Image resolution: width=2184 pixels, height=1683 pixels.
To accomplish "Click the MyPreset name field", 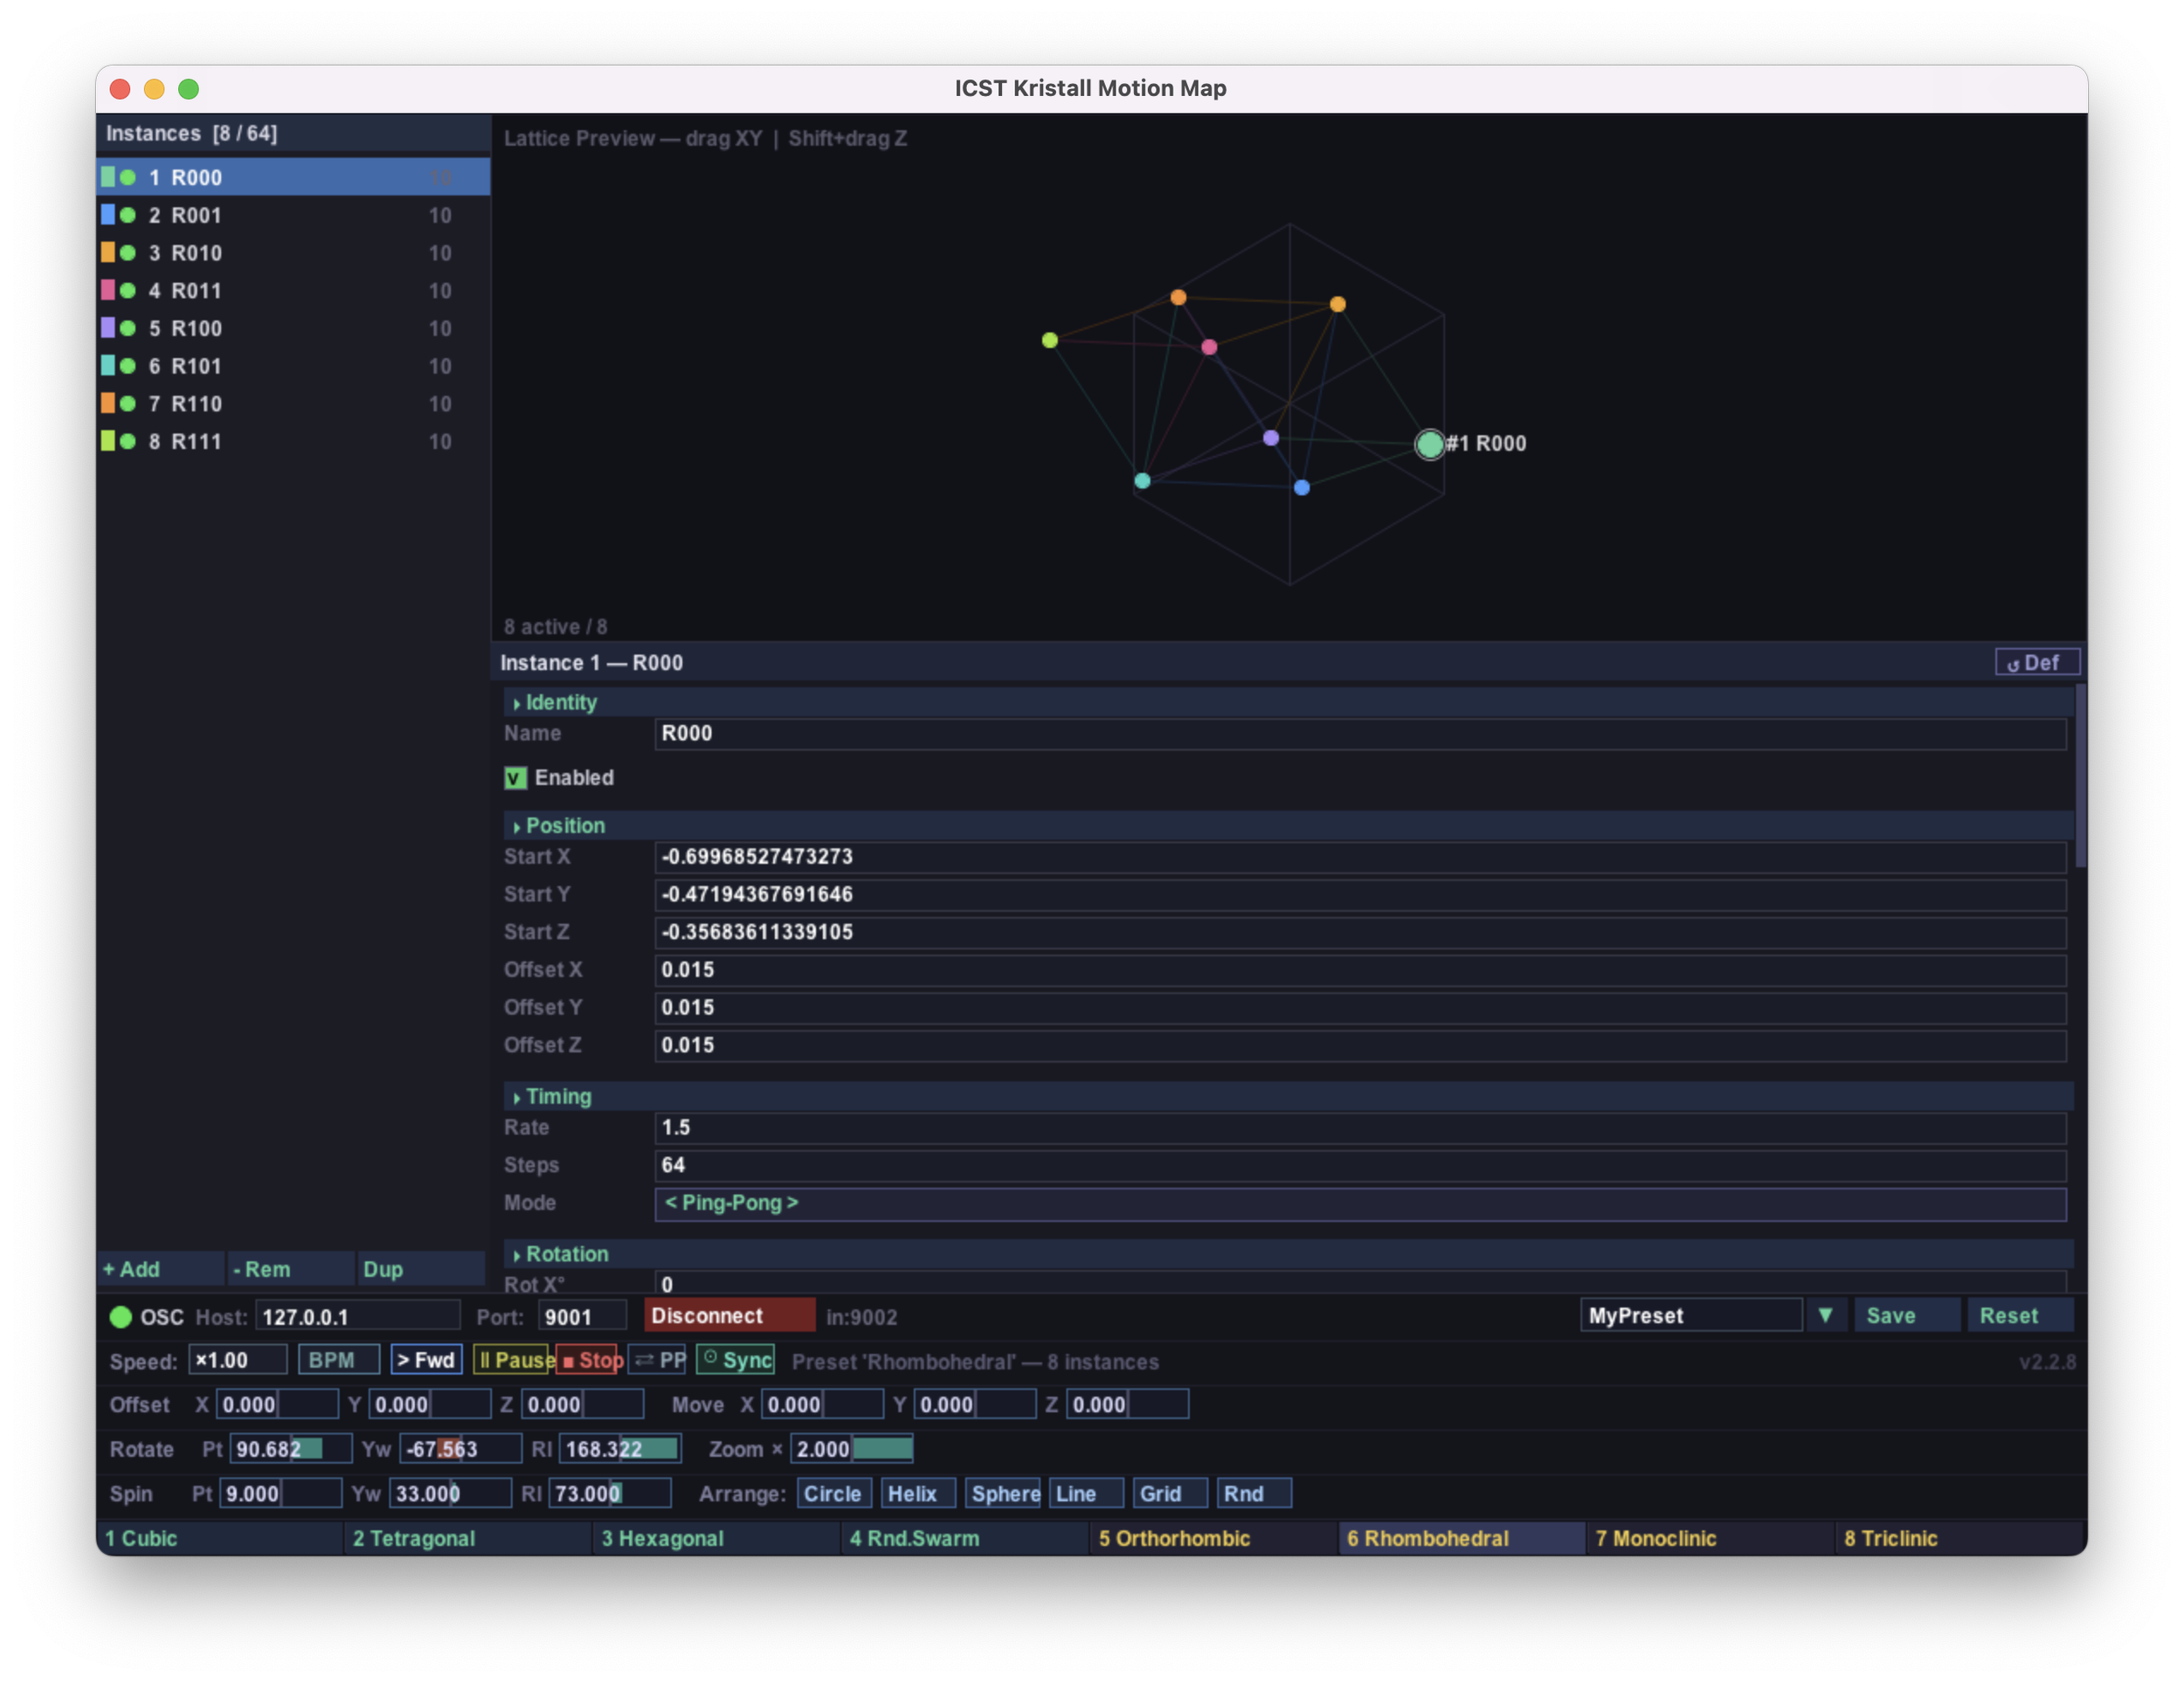I will point(1691,1316).
